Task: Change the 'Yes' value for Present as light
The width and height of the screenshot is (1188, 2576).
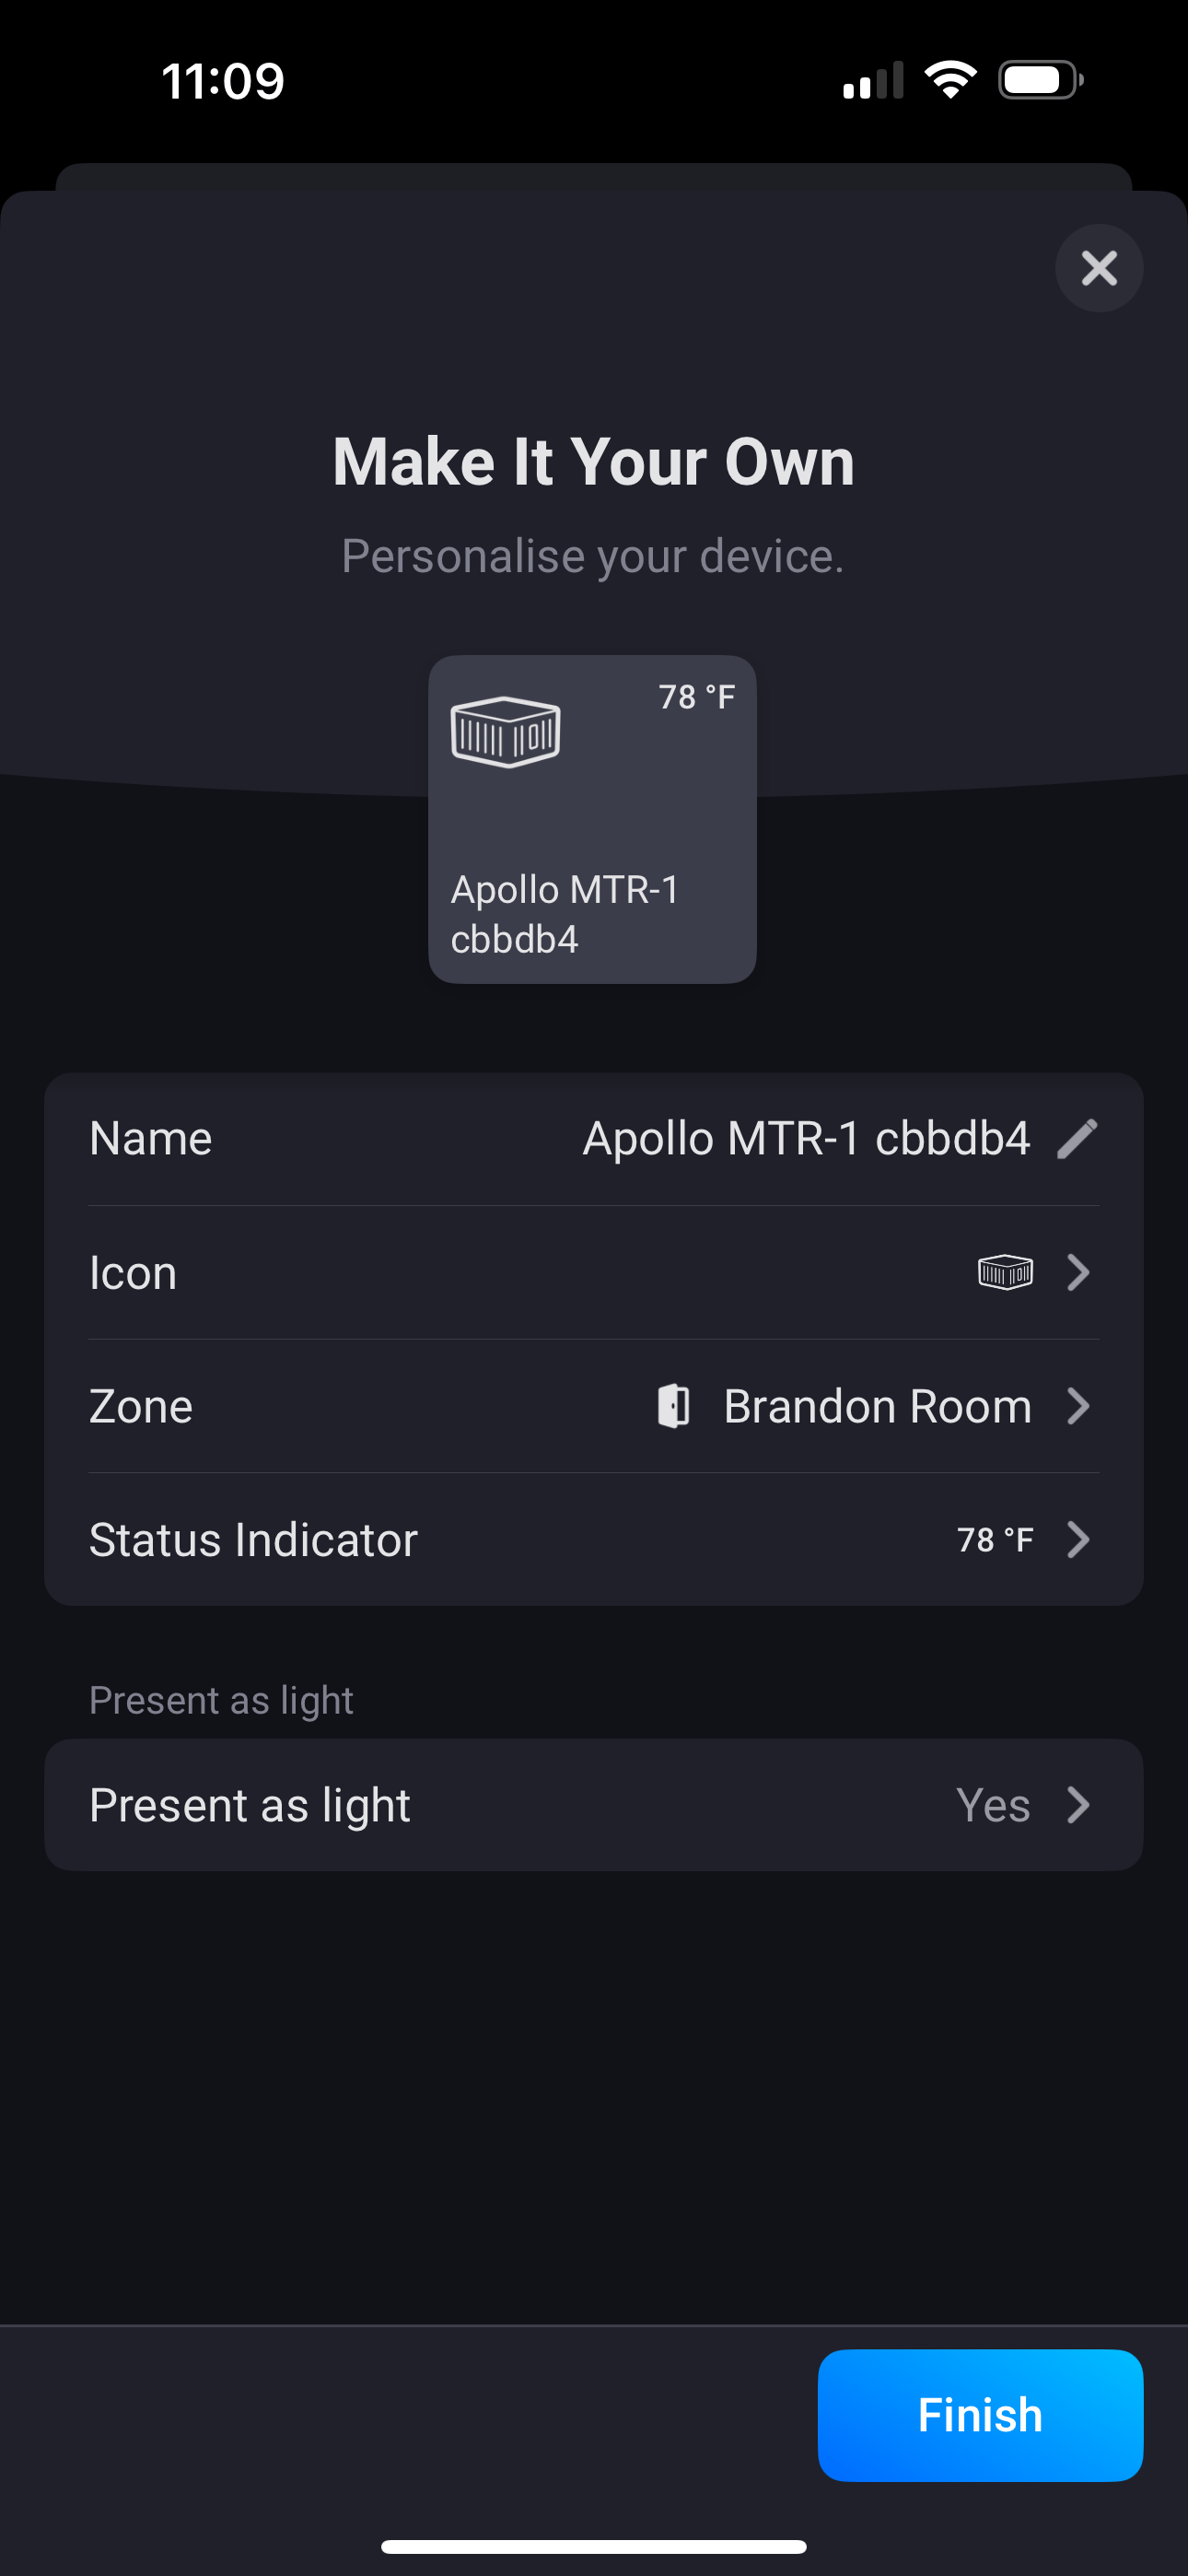Action: pos(992,1805)
